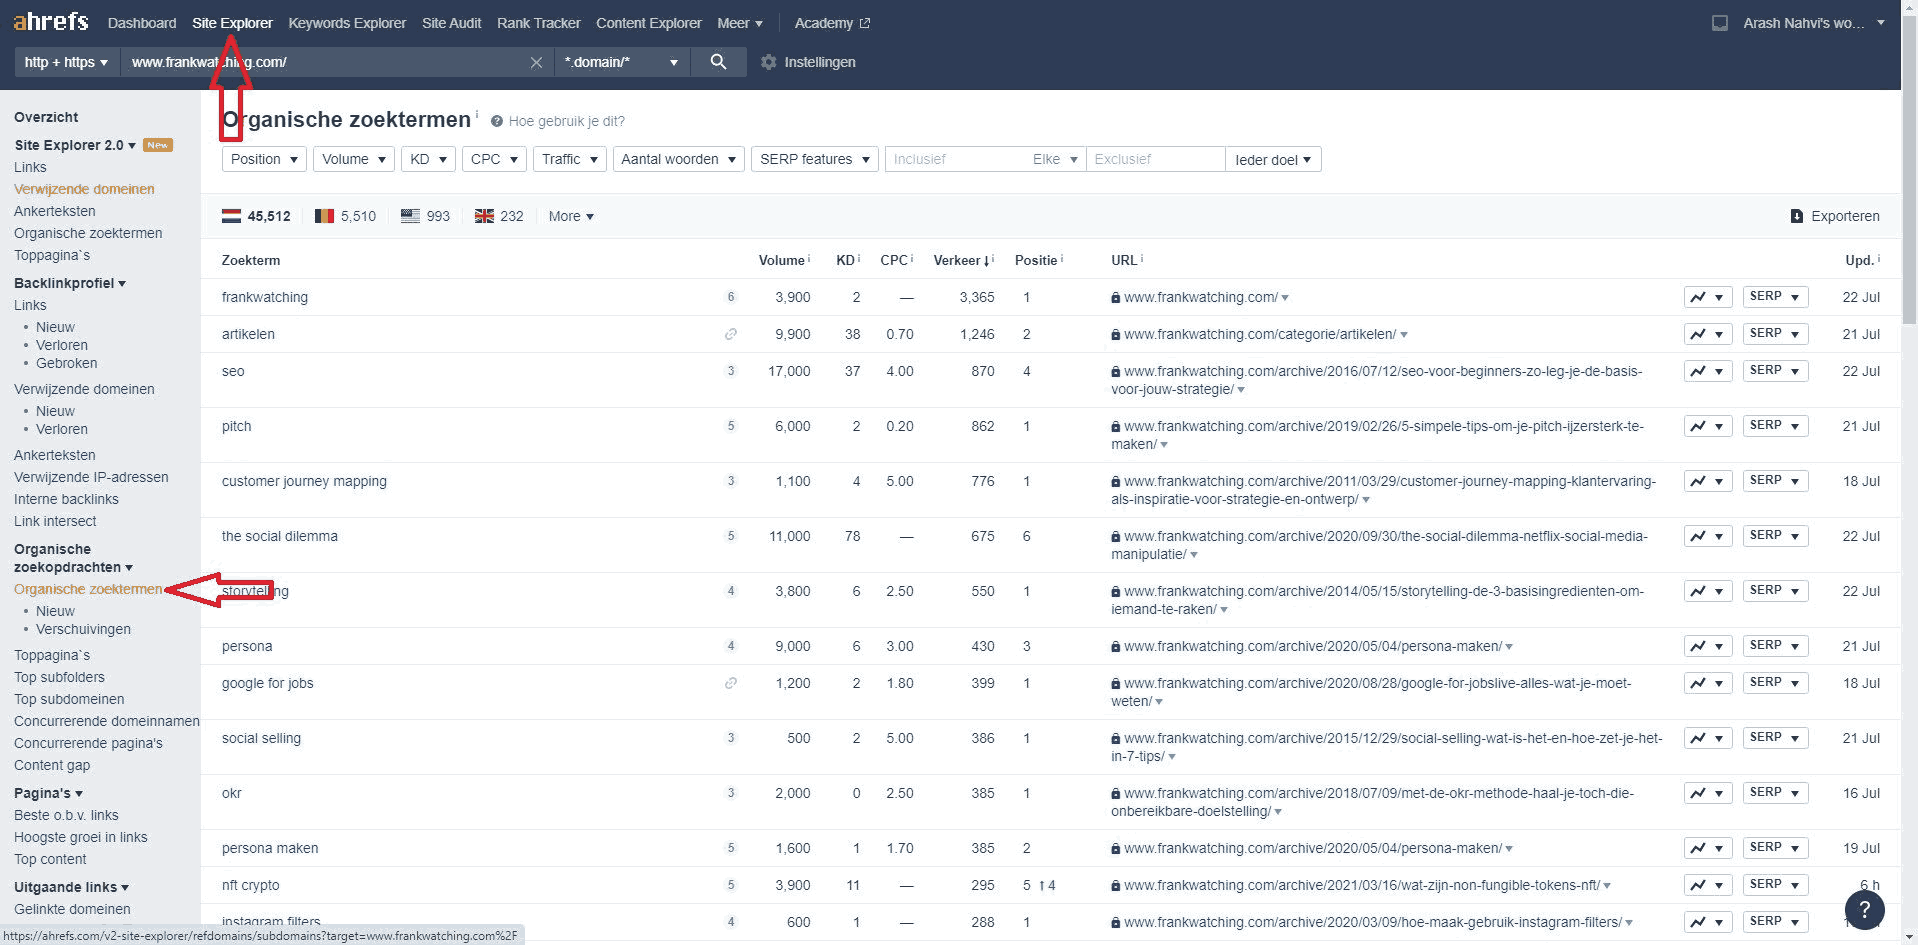Click link icon in google for jobs row
The width and height of the screenshot is (1918, 945).
(x=731, y=683)
